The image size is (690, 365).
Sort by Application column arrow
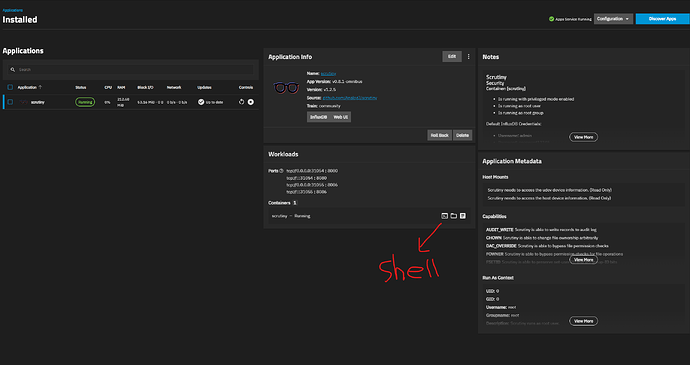40,87
